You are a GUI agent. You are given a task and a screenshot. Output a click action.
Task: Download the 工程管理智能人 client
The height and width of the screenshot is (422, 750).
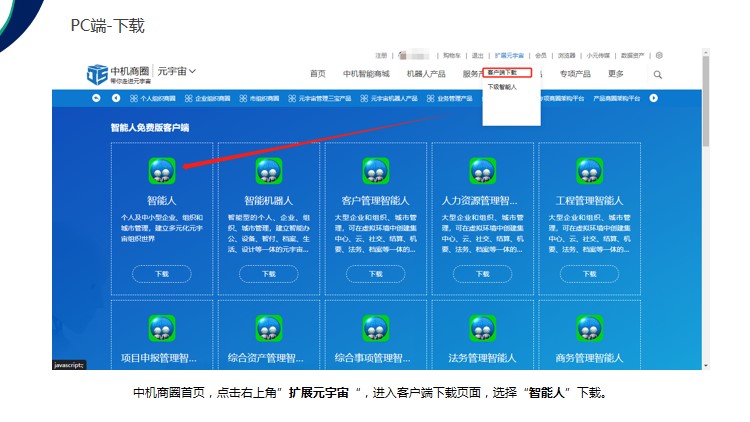[x=589, y=274]
